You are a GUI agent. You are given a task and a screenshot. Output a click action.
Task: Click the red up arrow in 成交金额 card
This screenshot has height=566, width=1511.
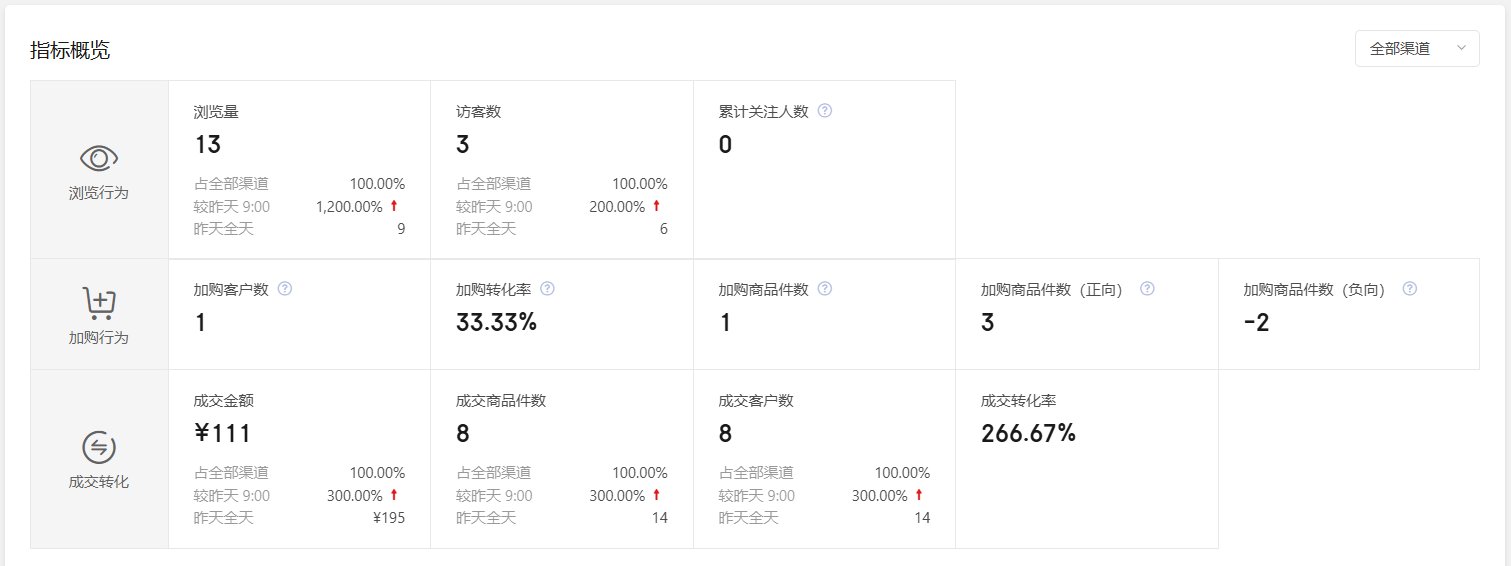click(394, 495)
